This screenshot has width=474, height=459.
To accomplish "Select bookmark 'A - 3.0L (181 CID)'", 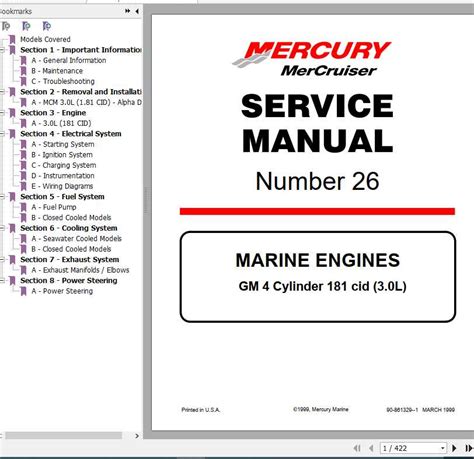I will tap(61, 123).
